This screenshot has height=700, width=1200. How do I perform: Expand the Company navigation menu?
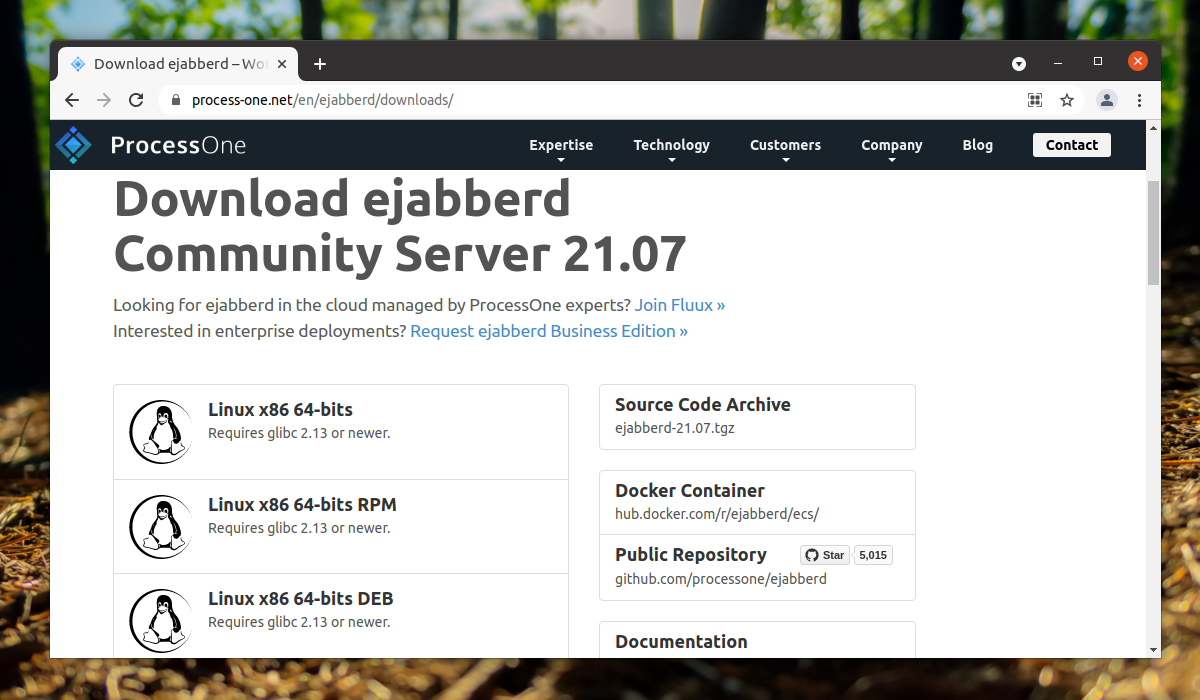tap(891, 146)
